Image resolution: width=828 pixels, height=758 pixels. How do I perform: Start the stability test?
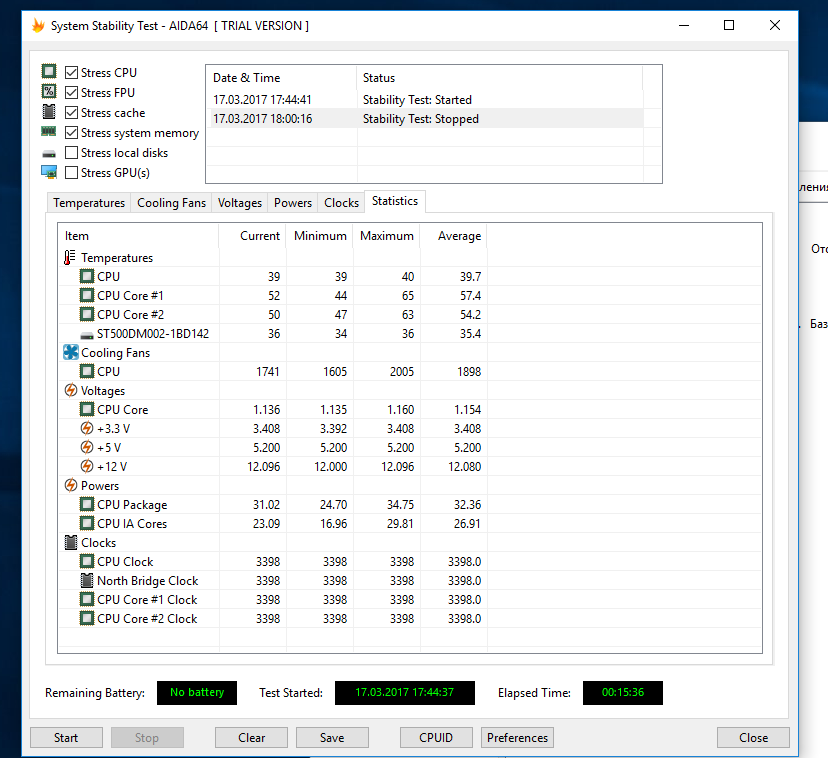tap(66, 737)
